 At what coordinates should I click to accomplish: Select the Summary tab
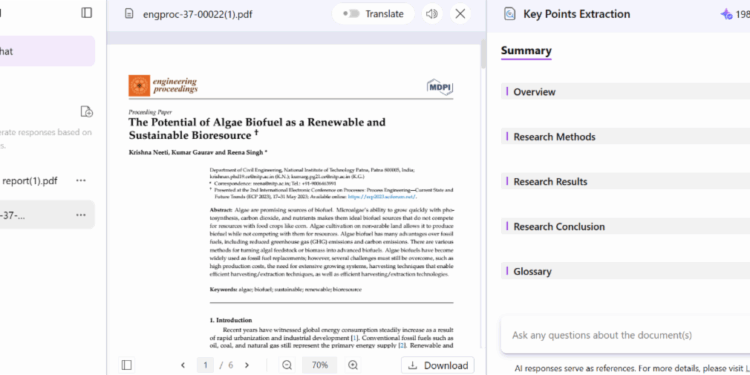point(526,51)
